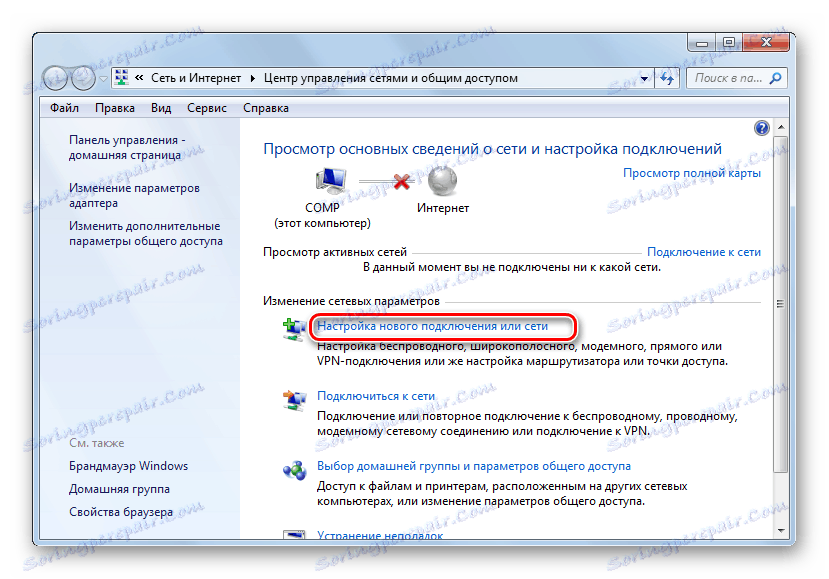The height and width of the screenshot is (579, 829).
Task: Click 'Подключиться к сети' link
Action: 376,396
